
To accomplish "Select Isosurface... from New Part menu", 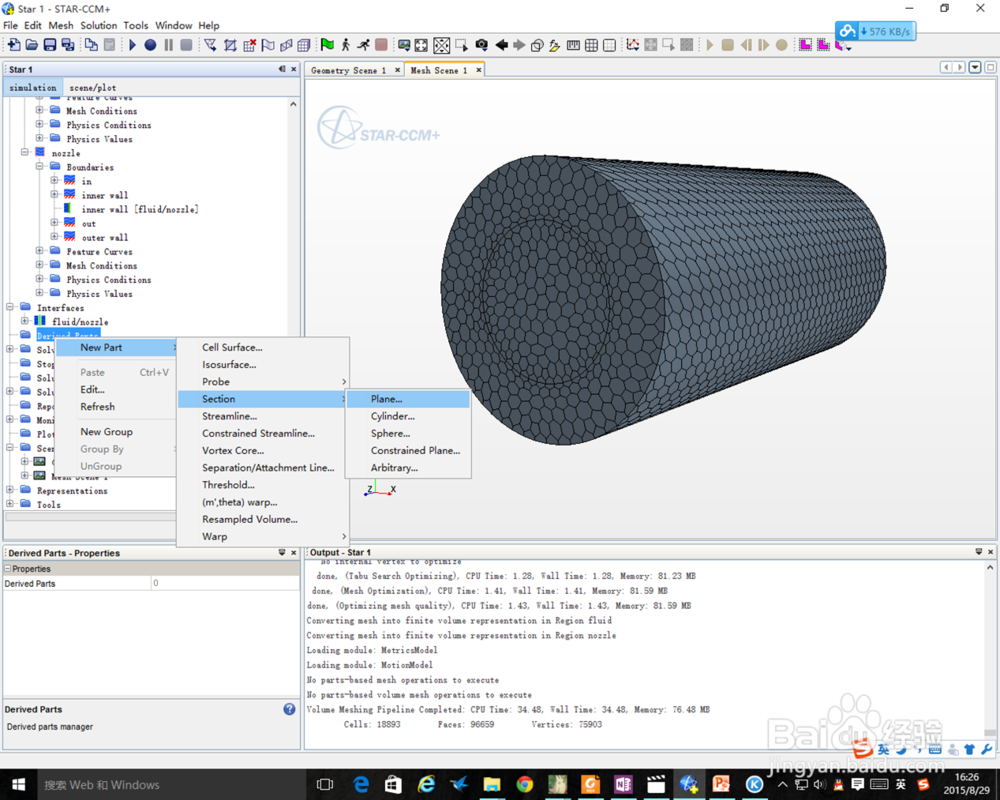I will point(263,364).
